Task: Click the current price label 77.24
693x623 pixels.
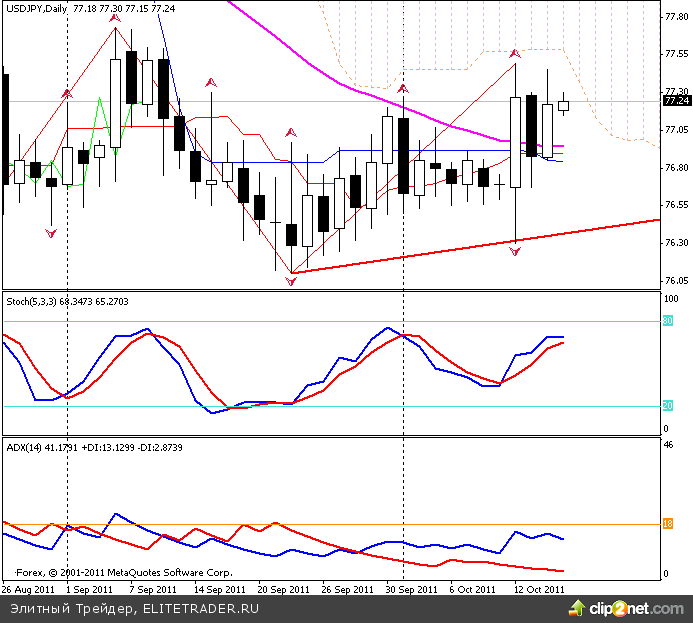Action: pyautogui.click(x=676, y=101)
